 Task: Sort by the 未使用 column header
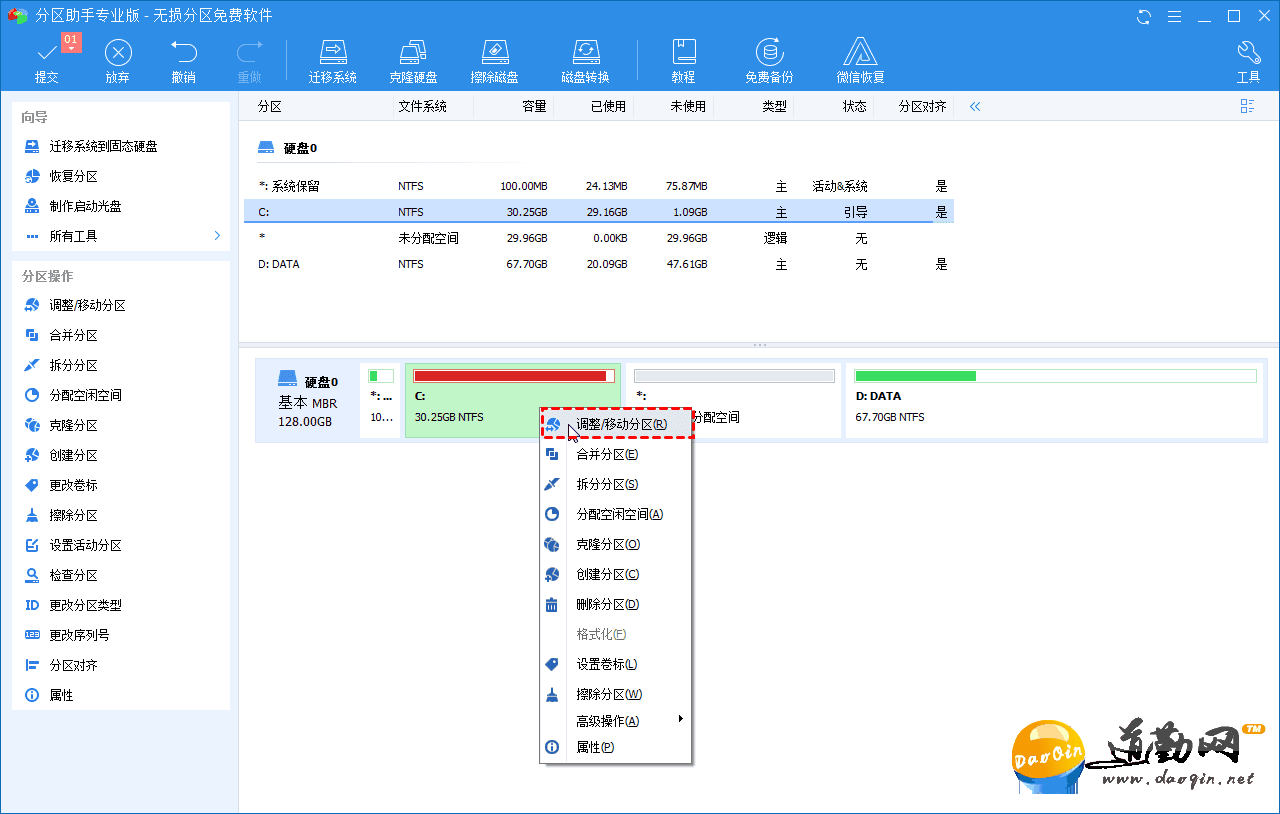tap(687, 106)
